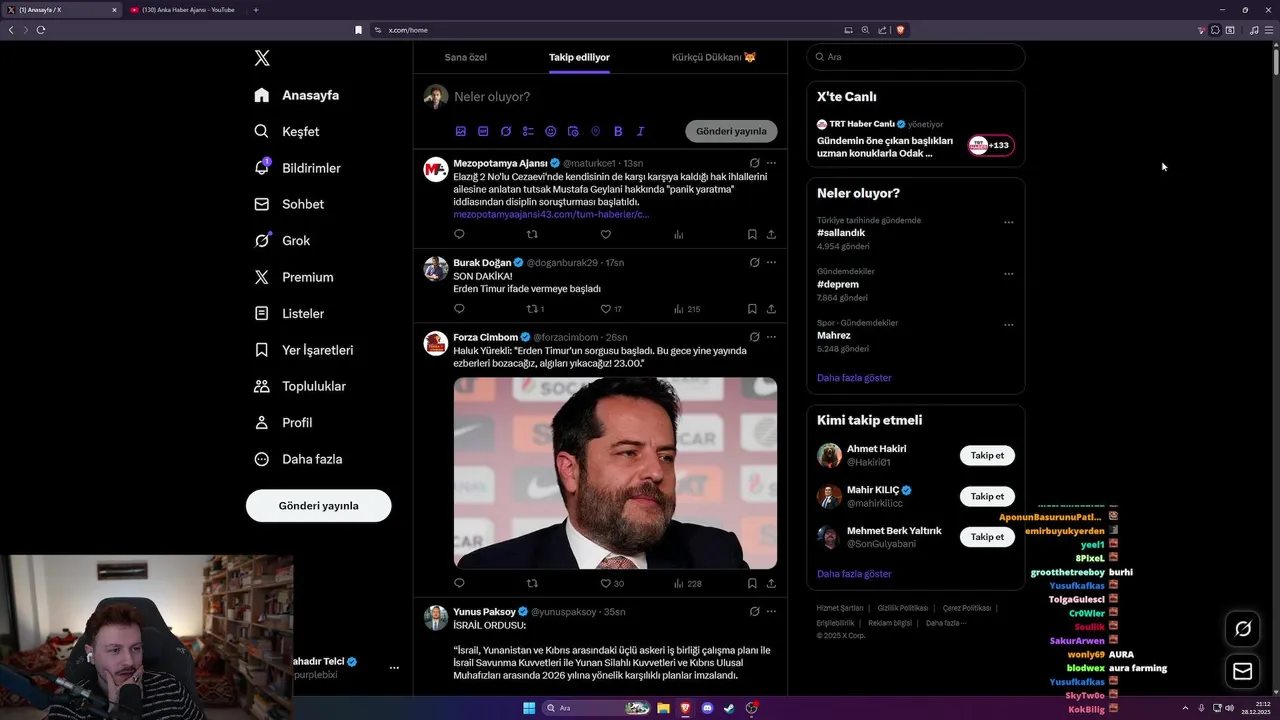Viewport: 1280px width, 720px height.
Task: Open more options on Mezopotamya Ajansı post
Action: point(771,163)
